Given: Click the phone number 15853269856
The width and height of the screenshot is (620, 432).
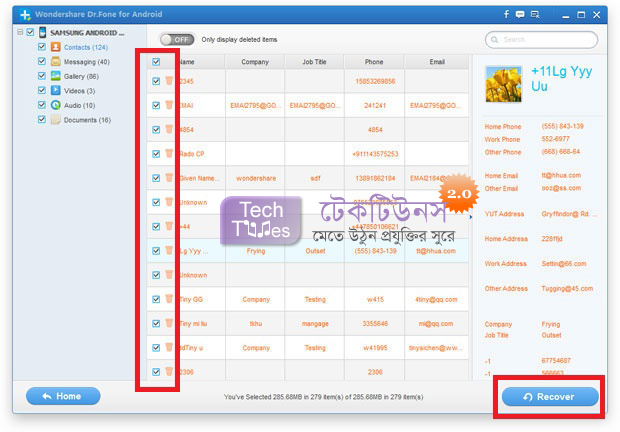Looking at the screenshot, I should (375, 81).
